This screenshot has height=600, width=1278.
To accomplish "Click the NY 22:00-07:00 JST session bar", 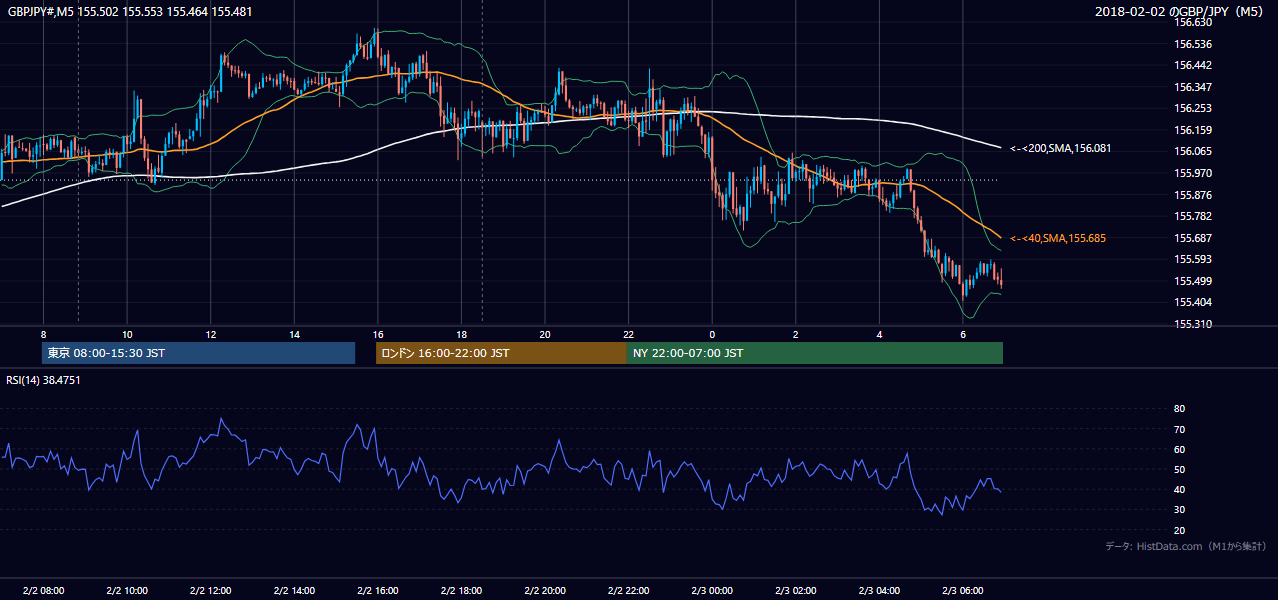I will [814, 353].
